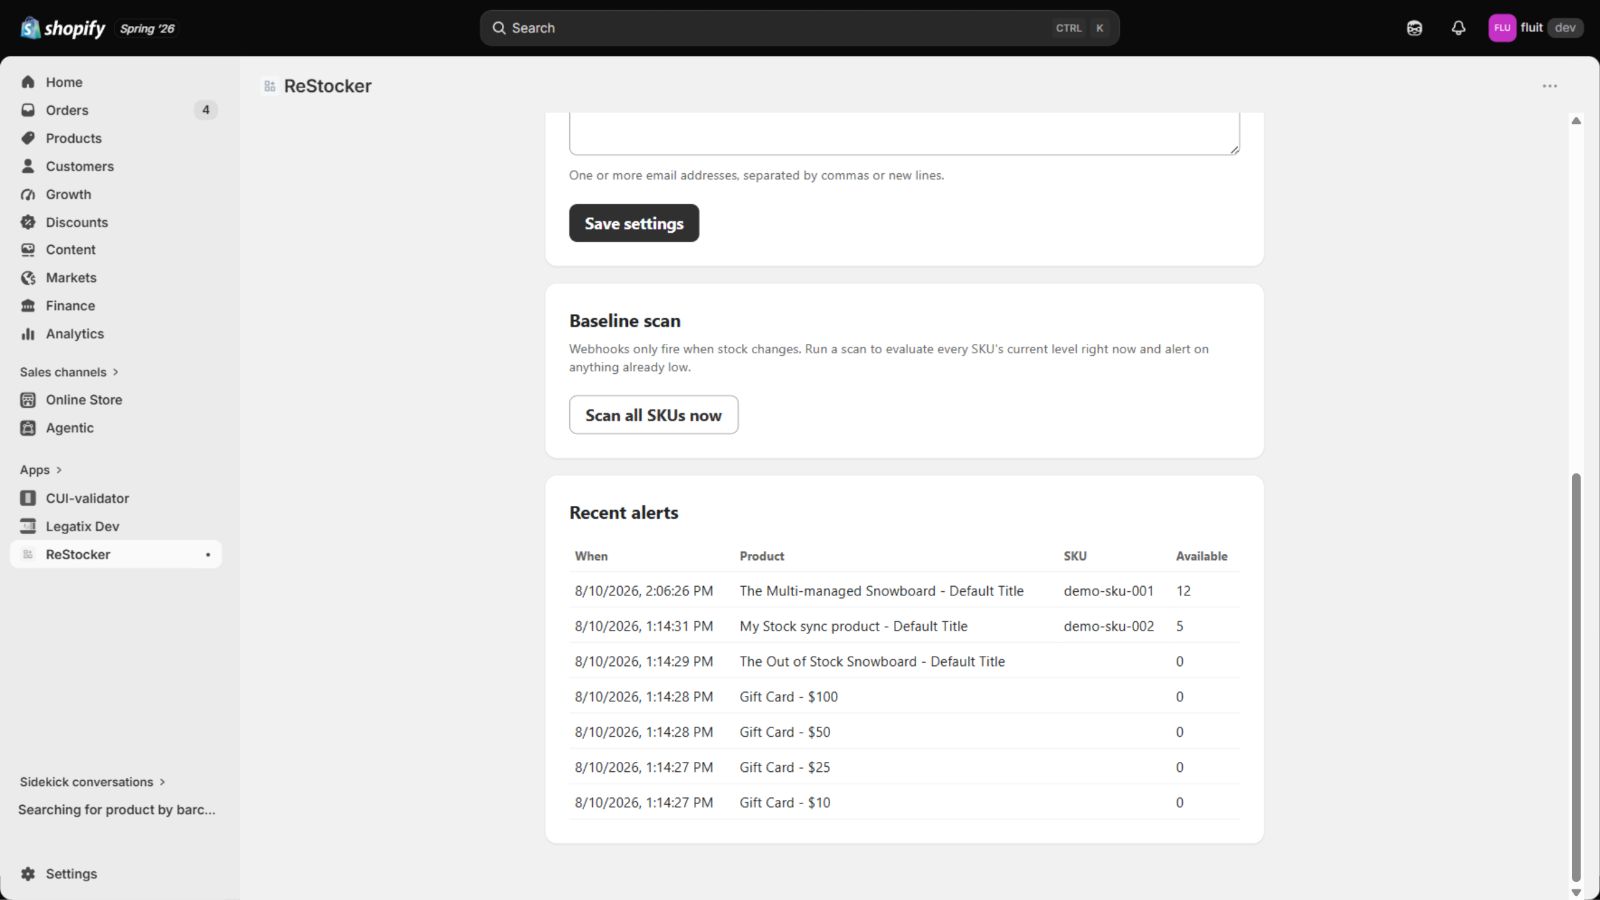
Task: Expand the Sales channels section
Action: [69, 372]
